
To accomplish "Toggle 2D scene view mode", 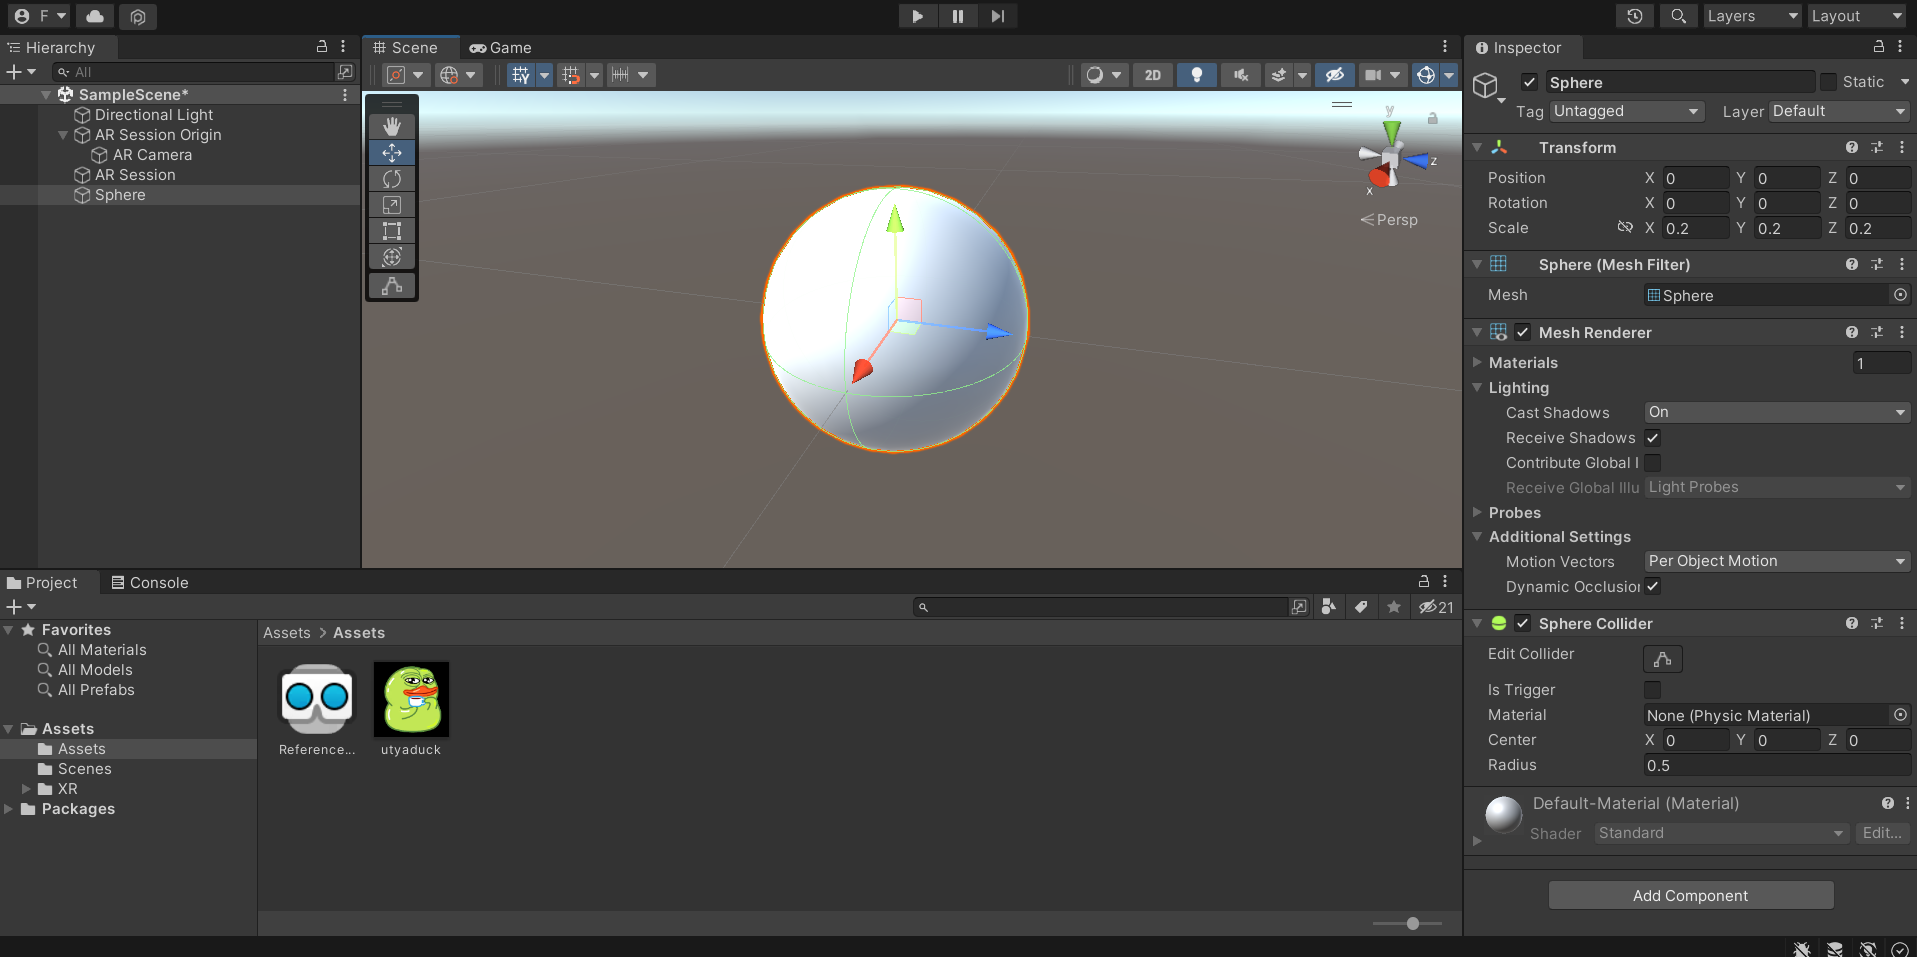I will (x=1153, y=75).
